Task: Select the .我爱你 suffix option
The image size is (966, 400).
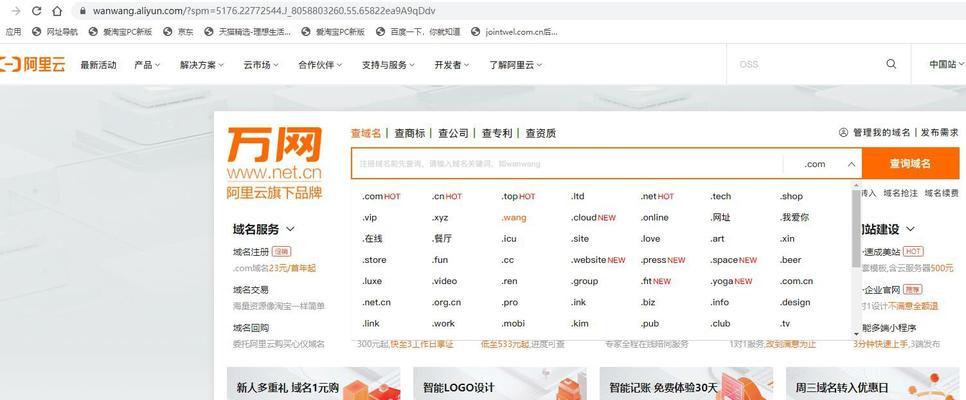Action: click(x=795, y=218)
